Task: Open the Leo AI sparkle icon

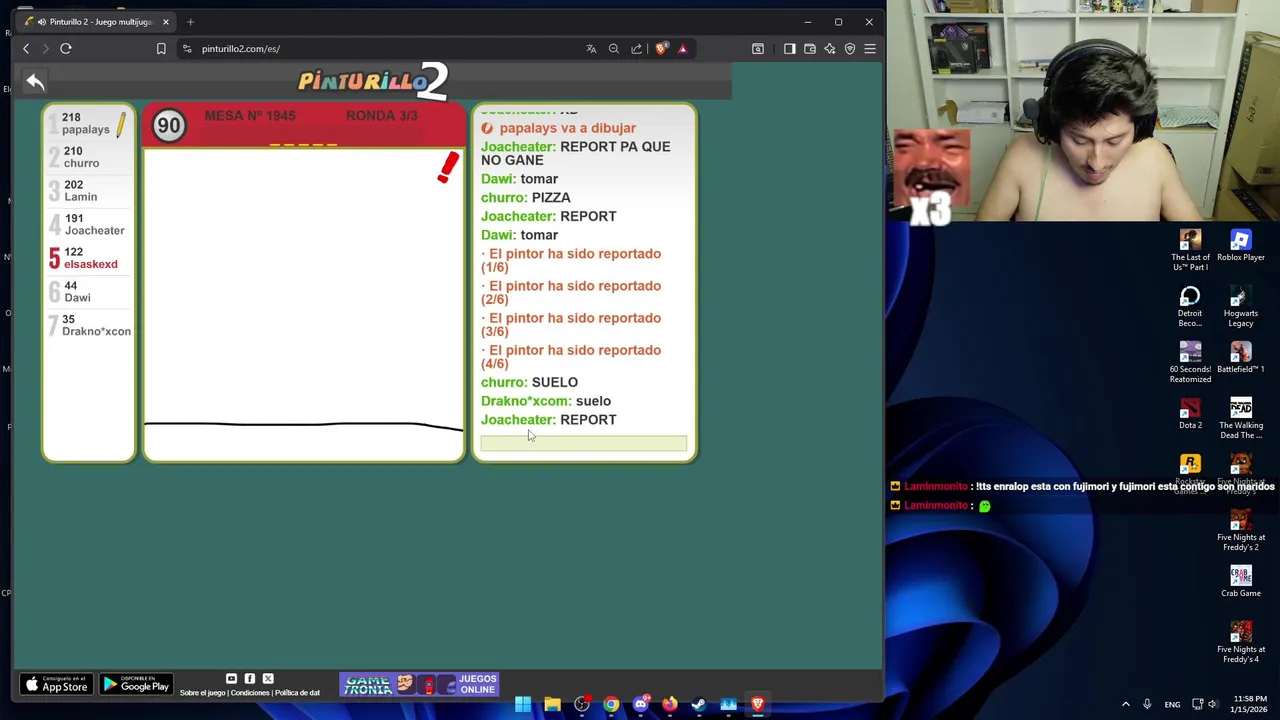Action: (830, 48)
